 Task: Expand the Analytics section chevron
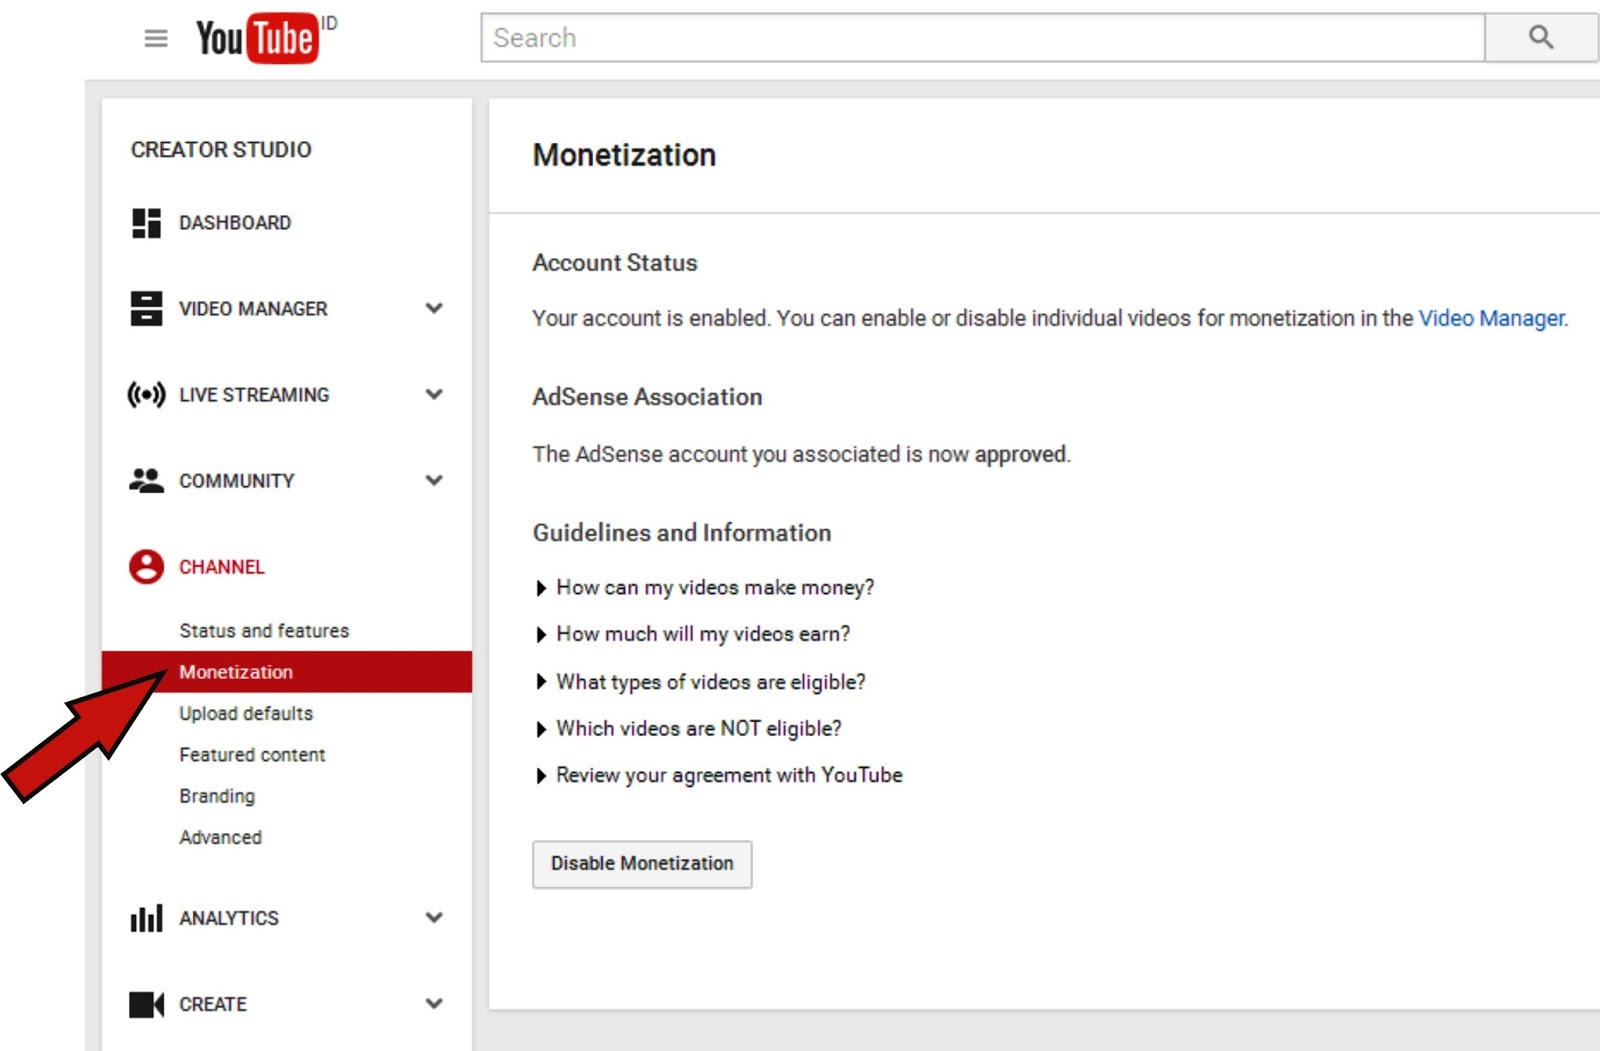434,917
